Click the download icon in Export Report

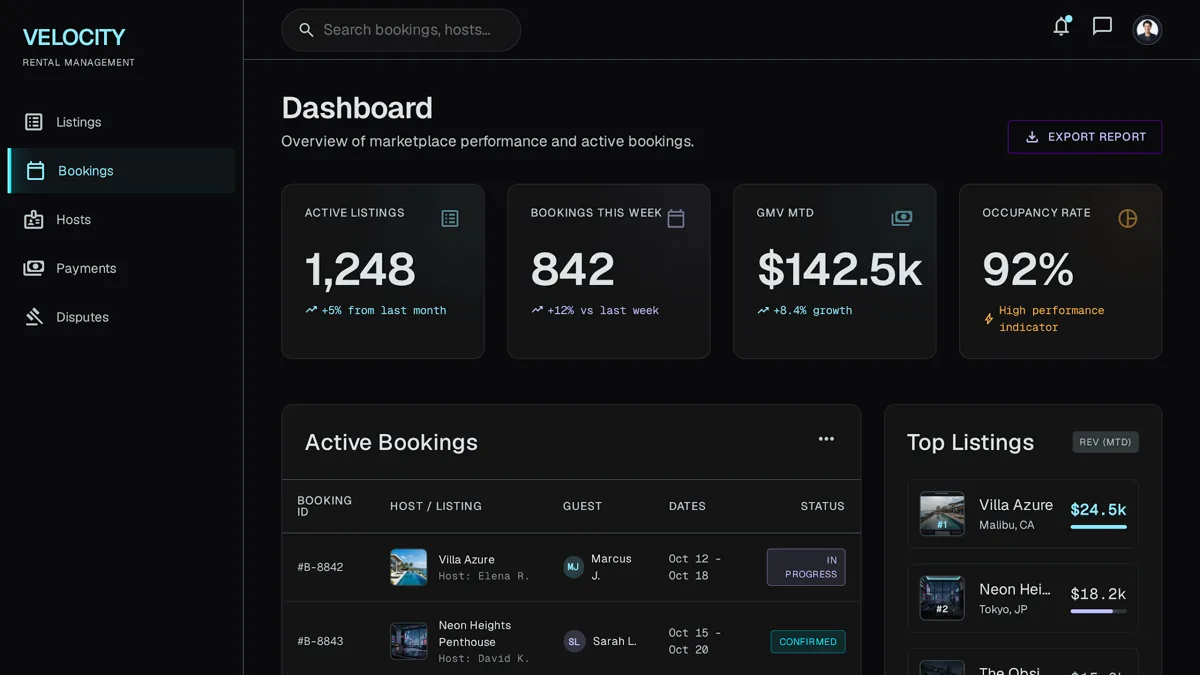[x=1032, y=137]
